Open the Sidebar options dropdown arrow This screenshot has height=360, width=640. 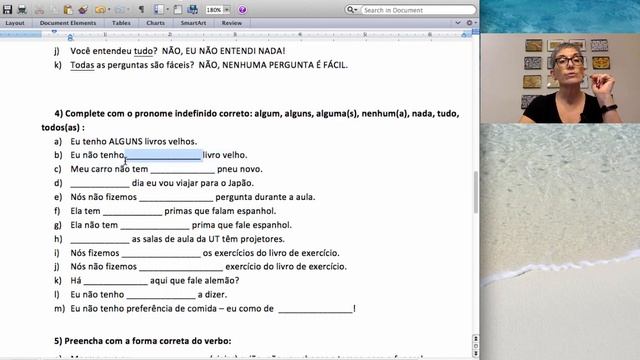click(x=167, y=10)
